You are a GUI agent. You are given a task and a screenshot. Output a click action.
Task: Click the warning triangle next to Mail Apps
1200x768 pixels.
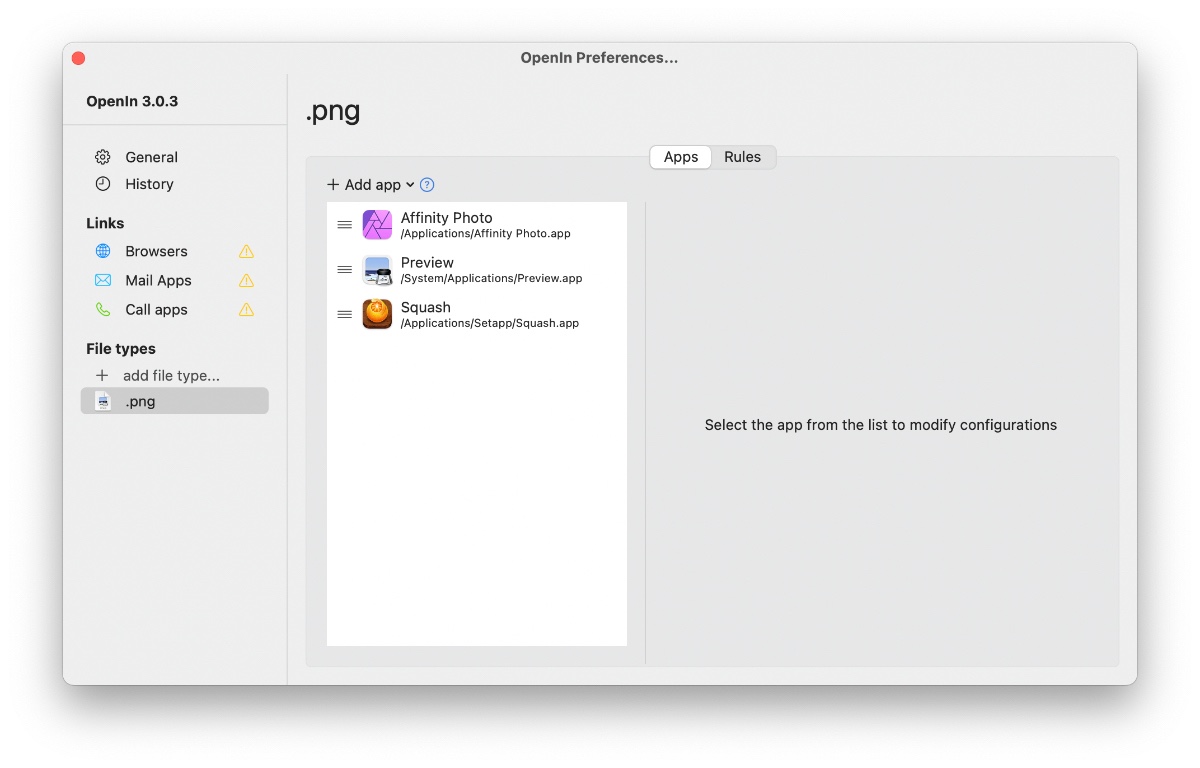(246, 280)
